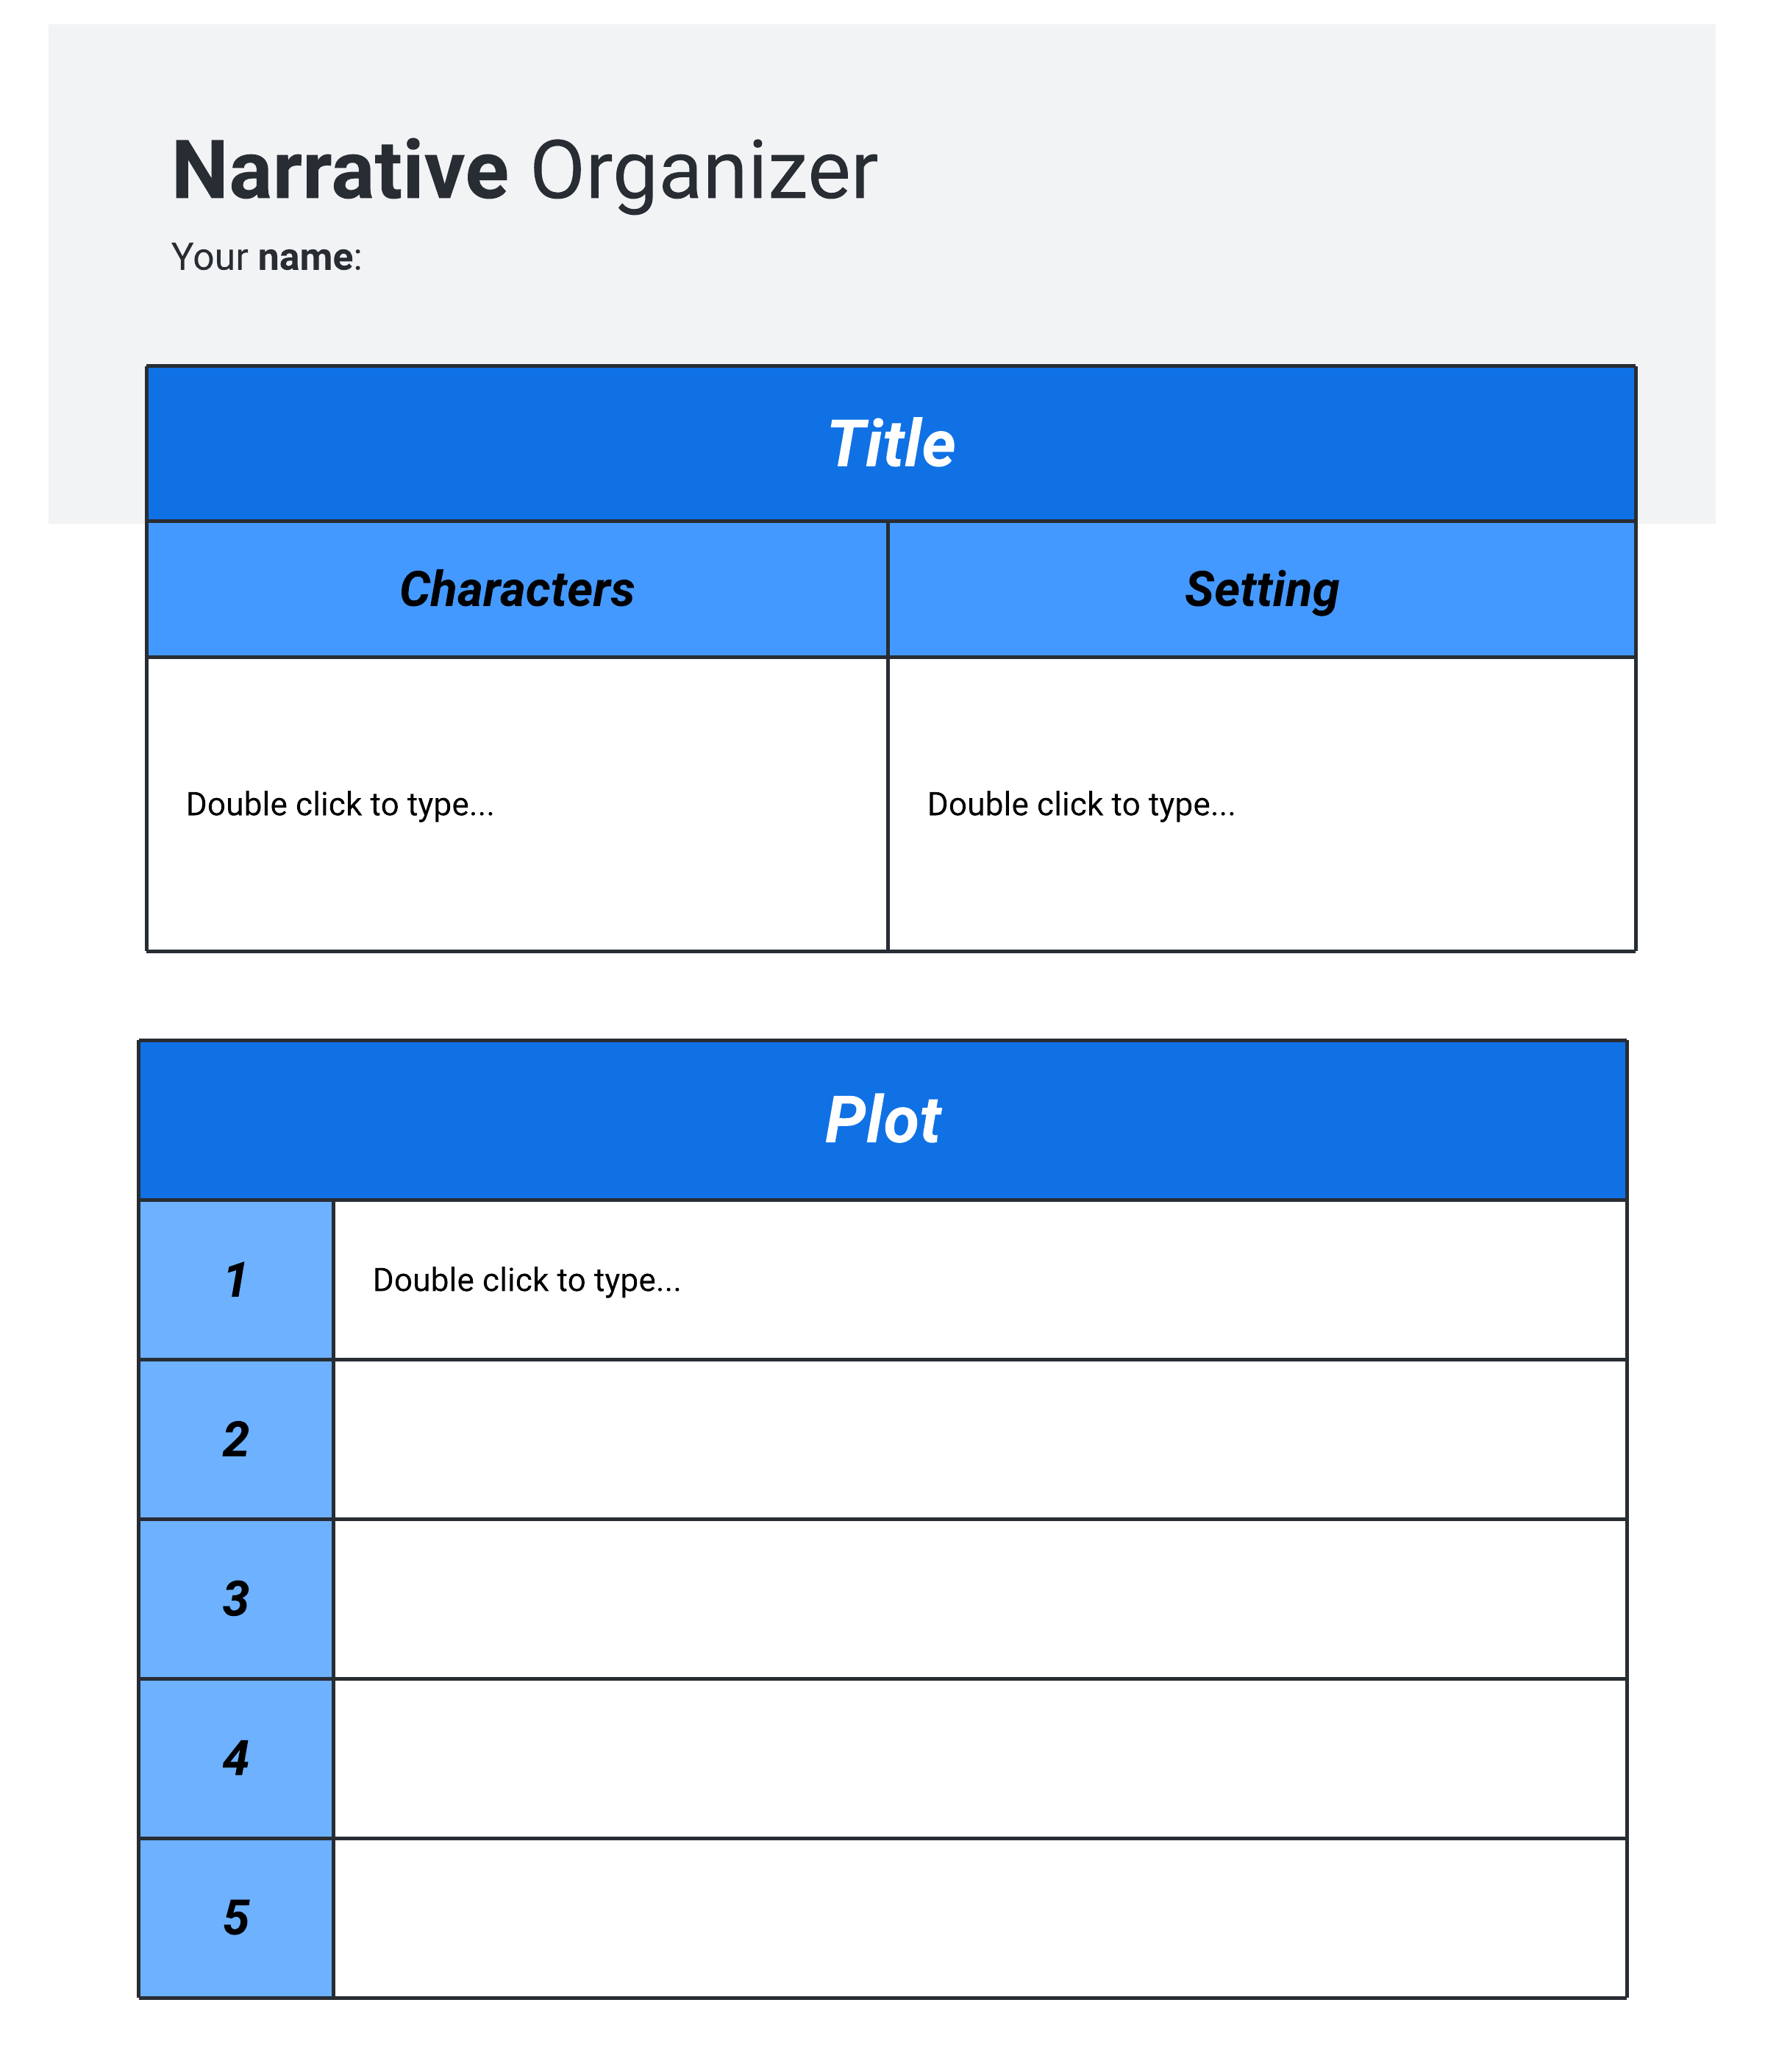Click the Characters column header

[x=516, y=589]
